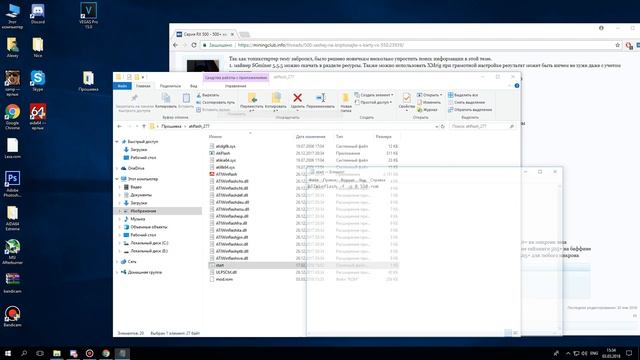Click the Pin to Quick Access pushpin icon
This screenshot has width=640, height=360.
[x=134, y=98]
